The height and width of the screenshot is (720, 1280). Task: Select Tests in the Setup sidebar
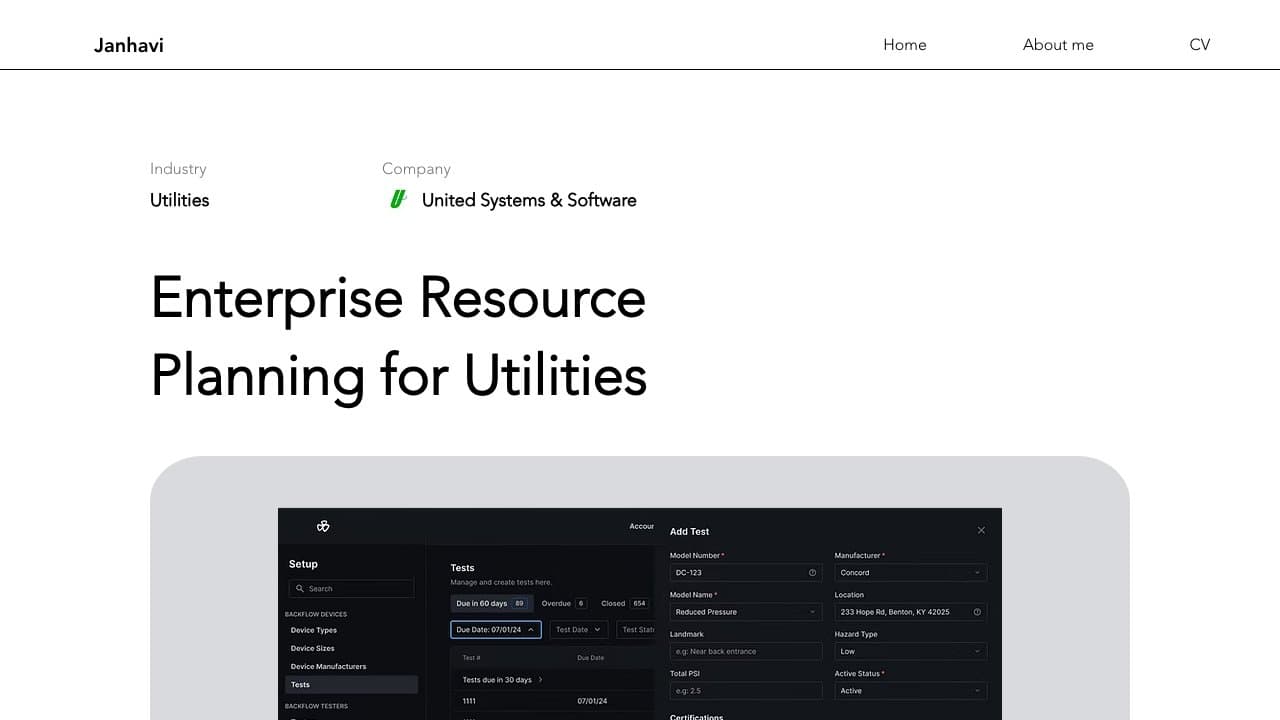tap(351, 685)
